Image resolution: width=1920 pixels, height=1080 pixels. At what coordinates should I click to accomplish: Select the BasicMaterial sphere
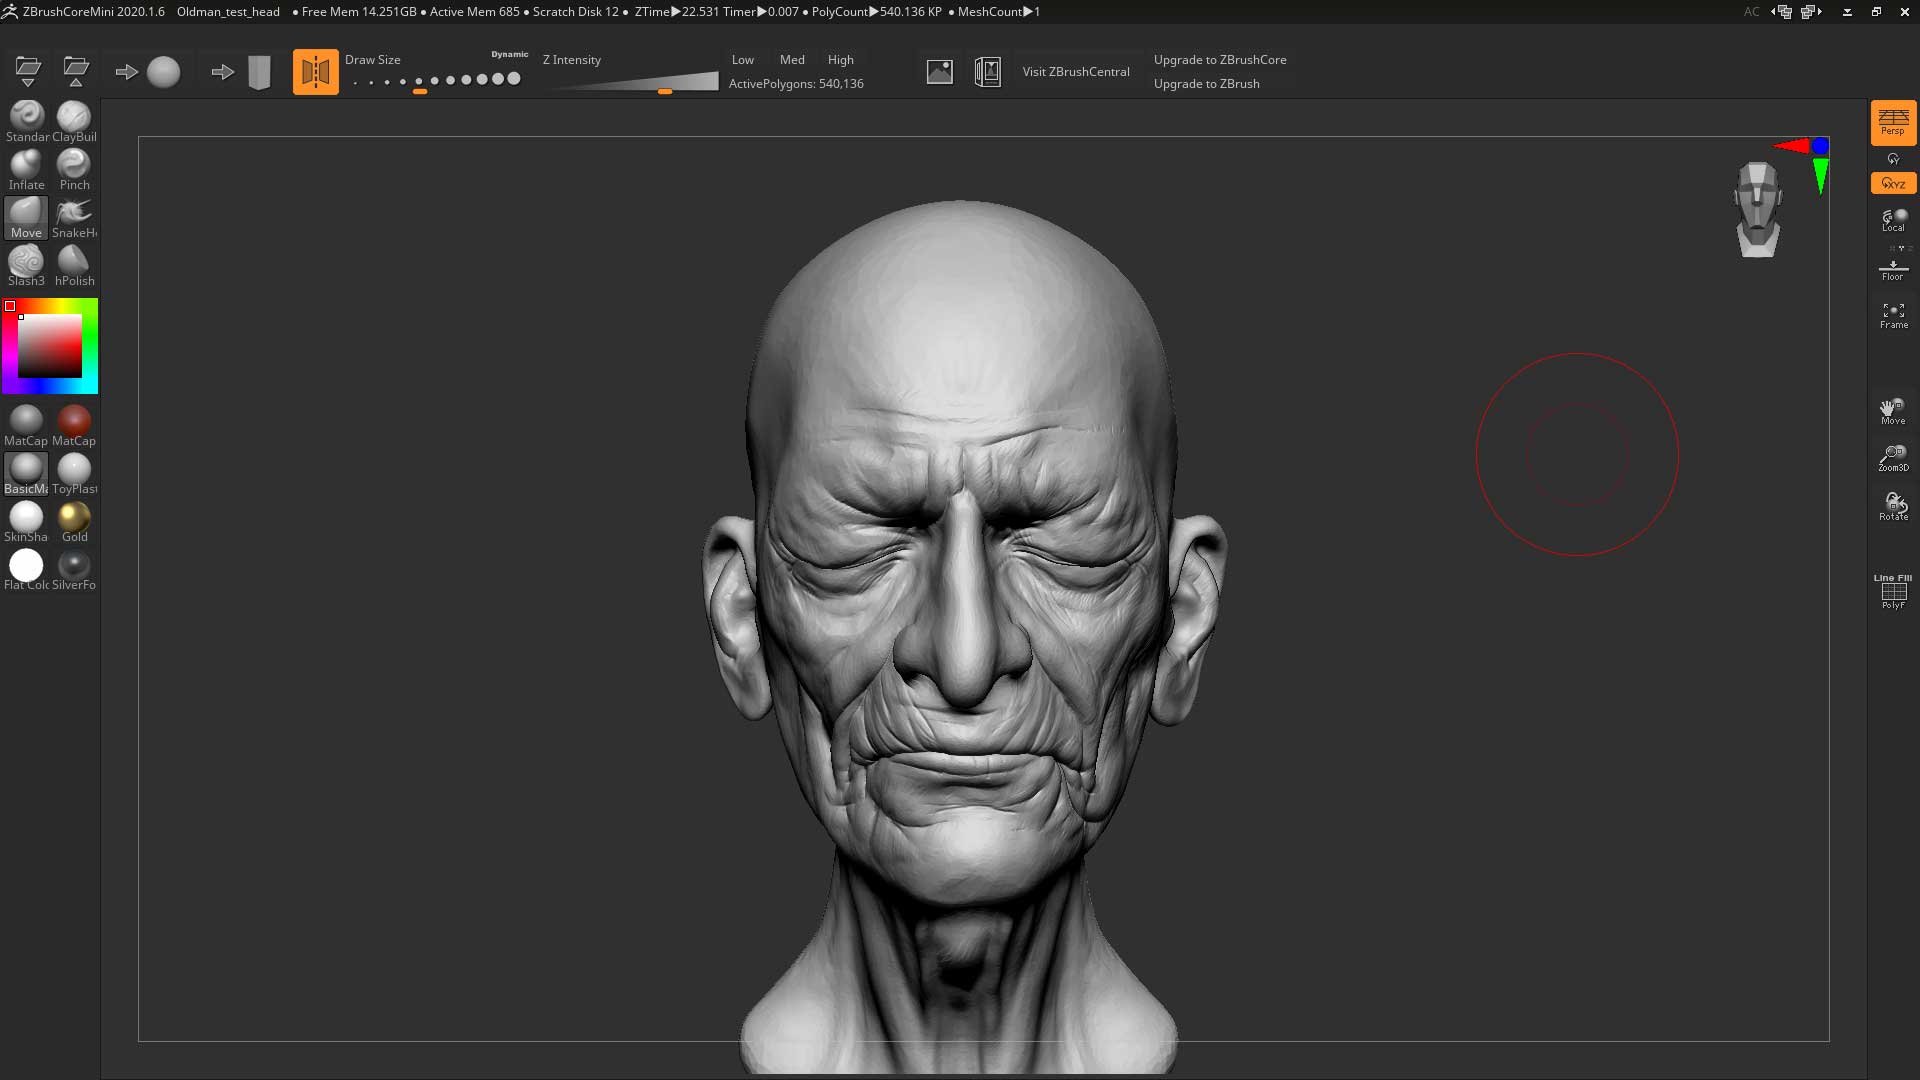[26, 474]
